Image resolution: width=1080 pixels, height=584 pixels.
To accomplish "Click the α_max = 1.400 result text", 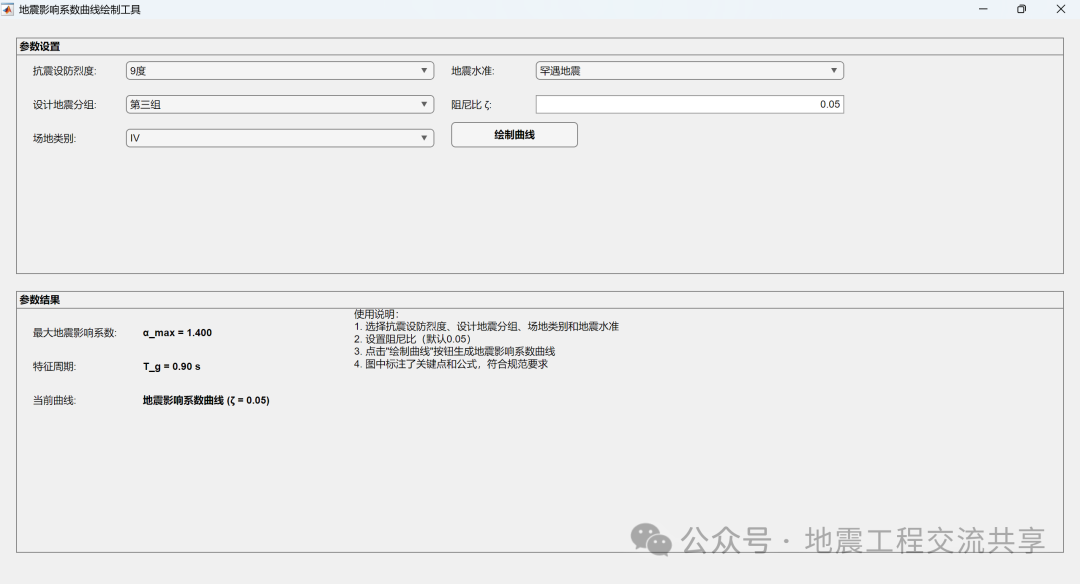I will (x=177, y=333).
